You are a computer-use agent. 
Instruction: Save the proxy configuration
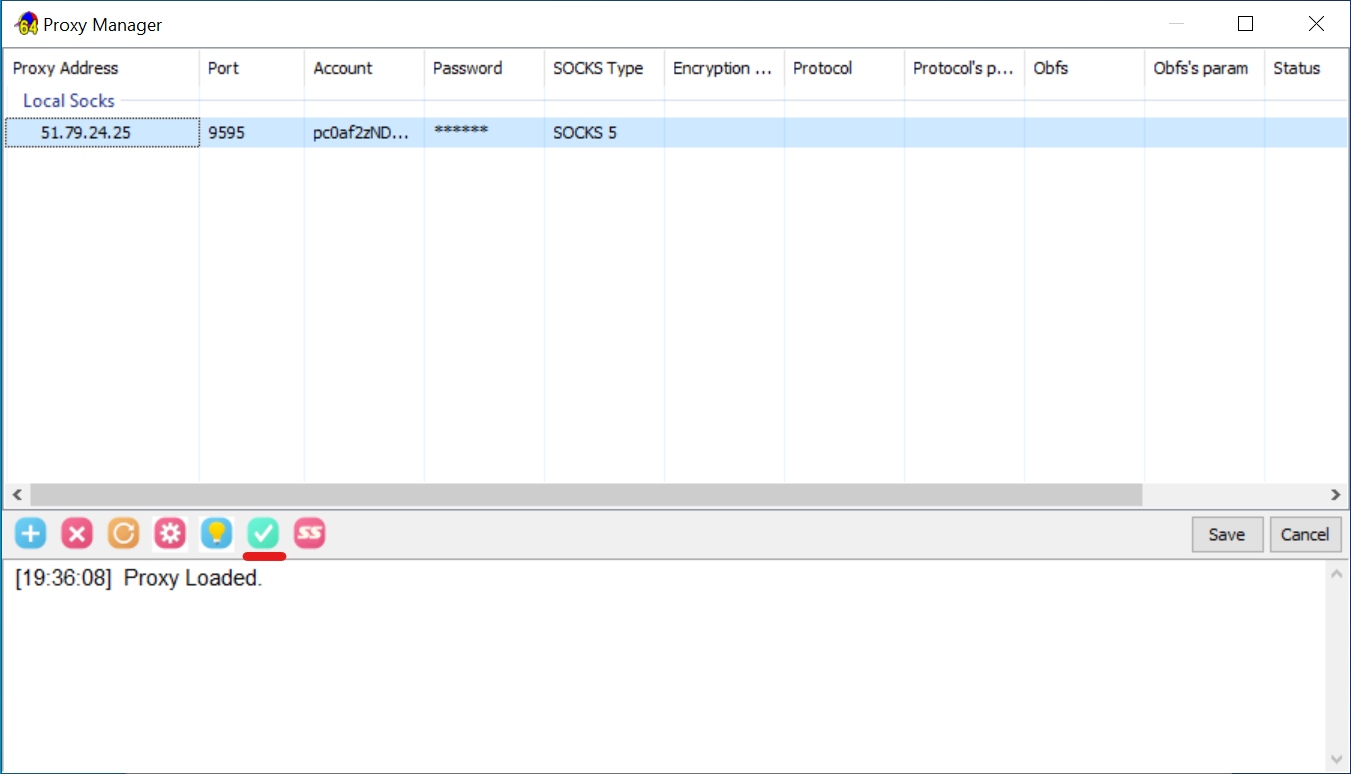point(1227,535)
